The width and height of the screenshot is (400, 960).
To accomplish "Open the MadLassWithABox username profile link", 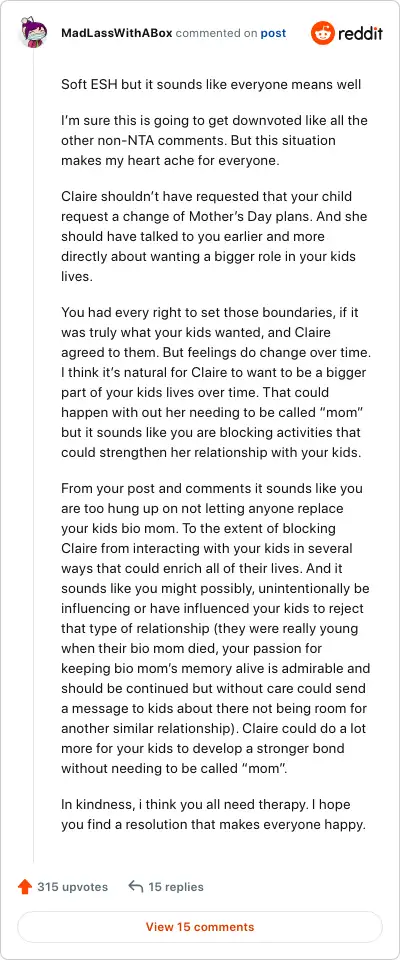I will 117,33.
